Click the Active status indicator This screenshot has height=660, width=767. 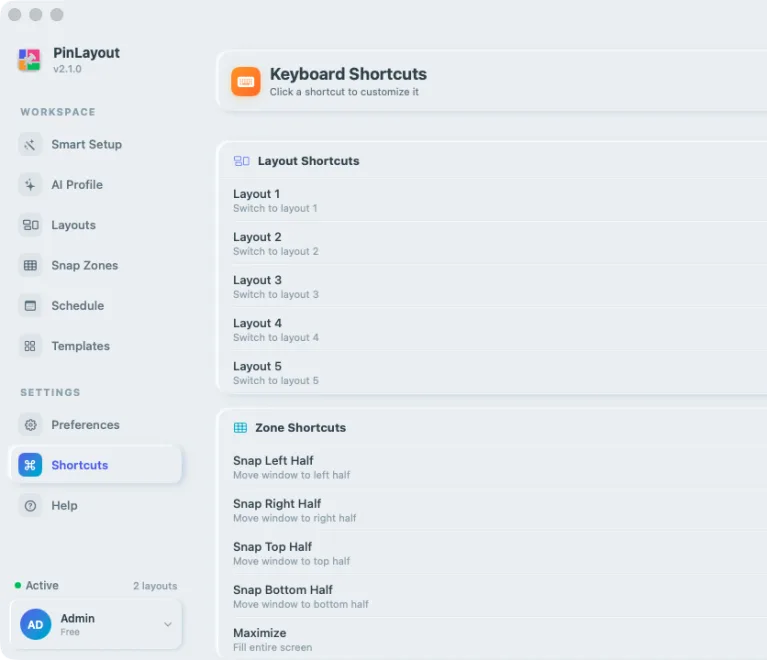coord(37,585)
